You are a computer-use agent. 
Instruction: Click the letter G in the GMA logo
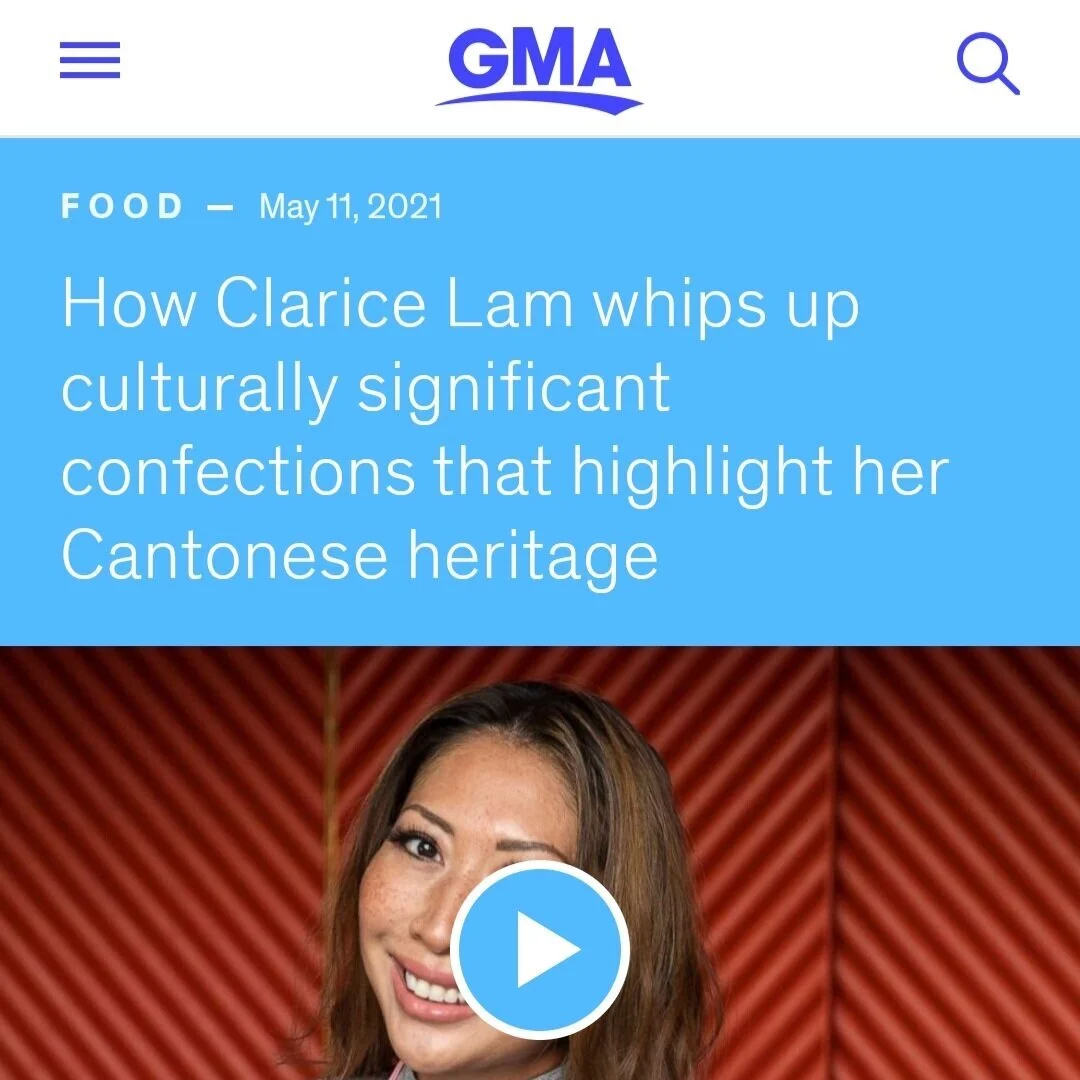point(478,59)
